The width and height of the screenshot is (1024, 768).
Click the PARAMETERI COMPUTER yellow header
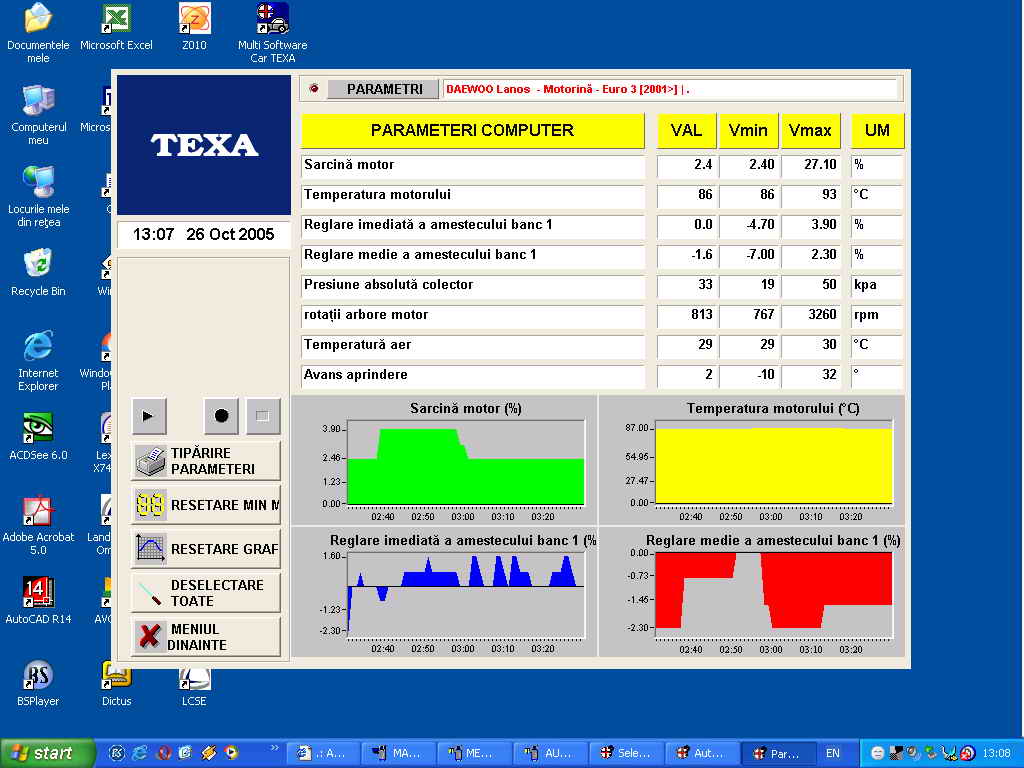click(473, 131)
